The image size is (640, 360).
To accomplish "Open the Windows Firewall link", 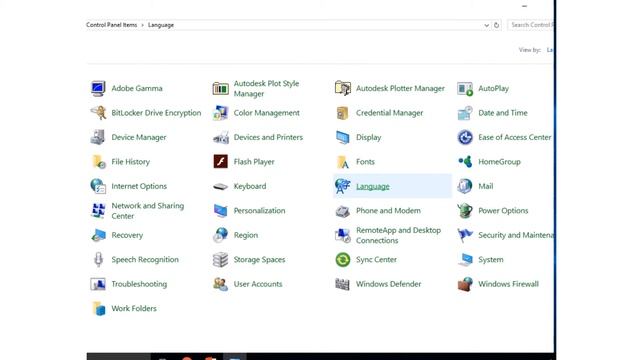I will tap(509, 284).
